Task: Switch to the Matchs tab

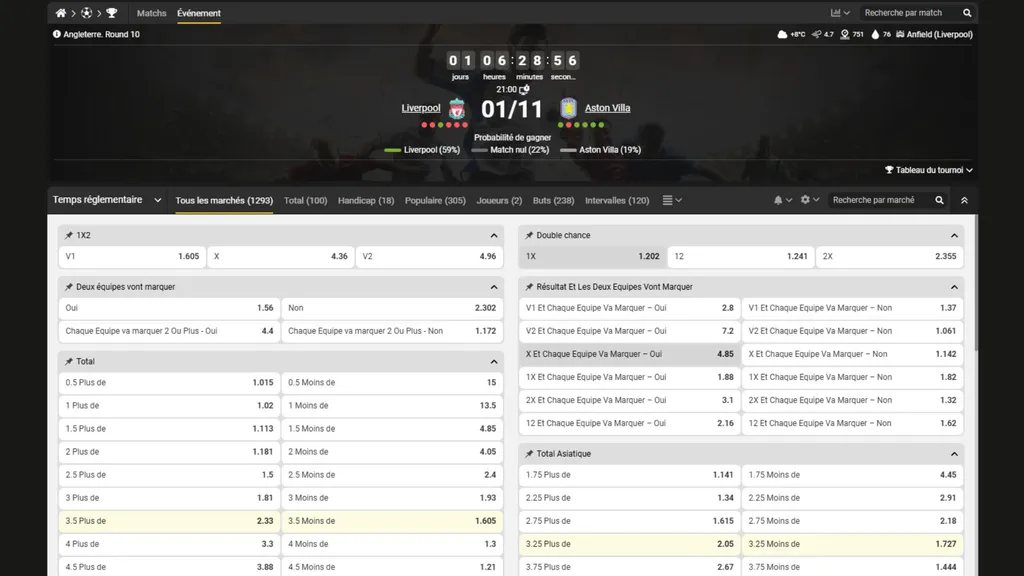Action: pos(152,13)
